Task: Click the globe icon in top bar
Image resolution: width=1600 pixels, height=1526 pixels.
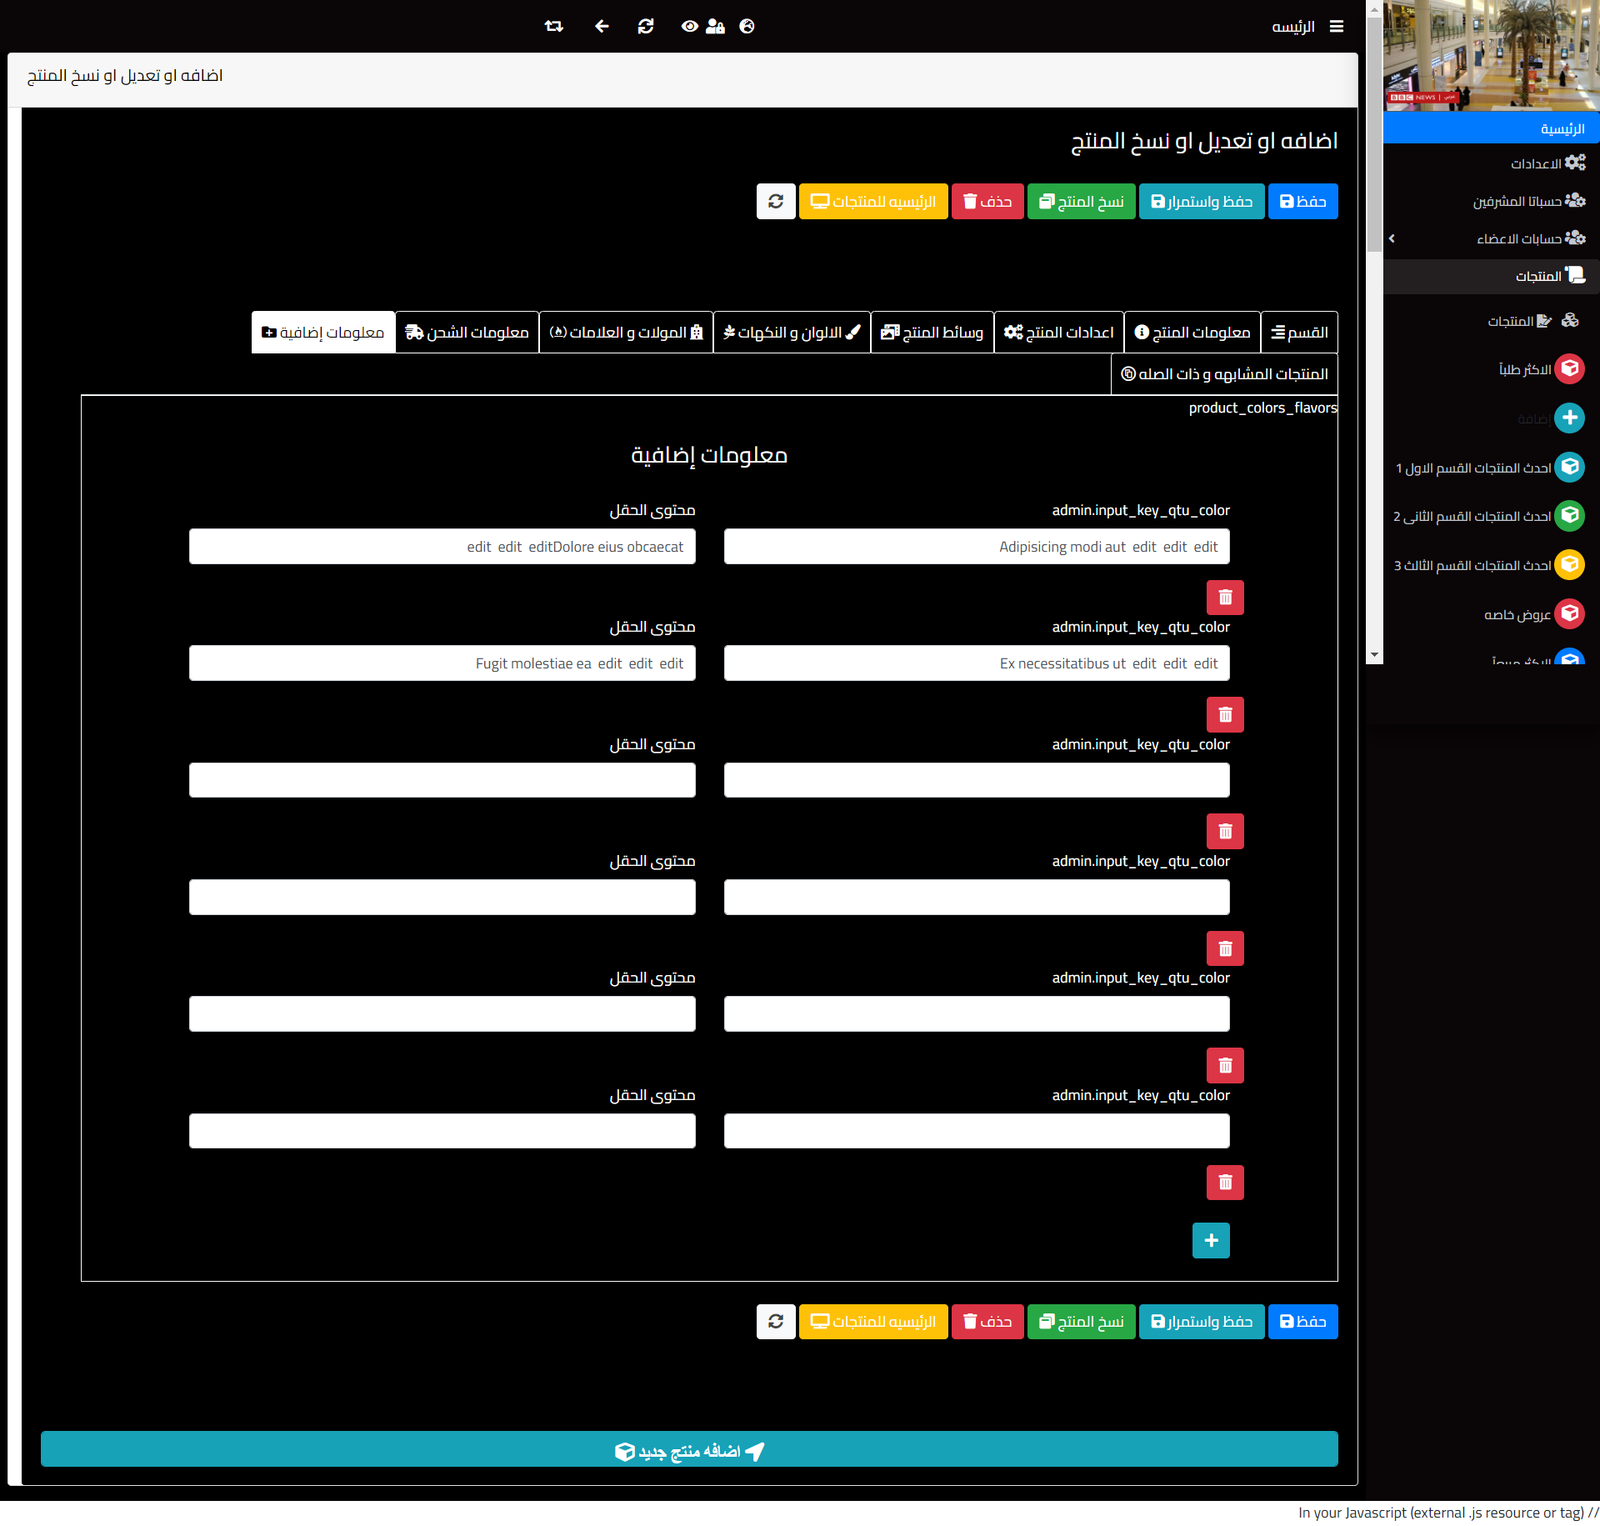Action: coord(747,27)
